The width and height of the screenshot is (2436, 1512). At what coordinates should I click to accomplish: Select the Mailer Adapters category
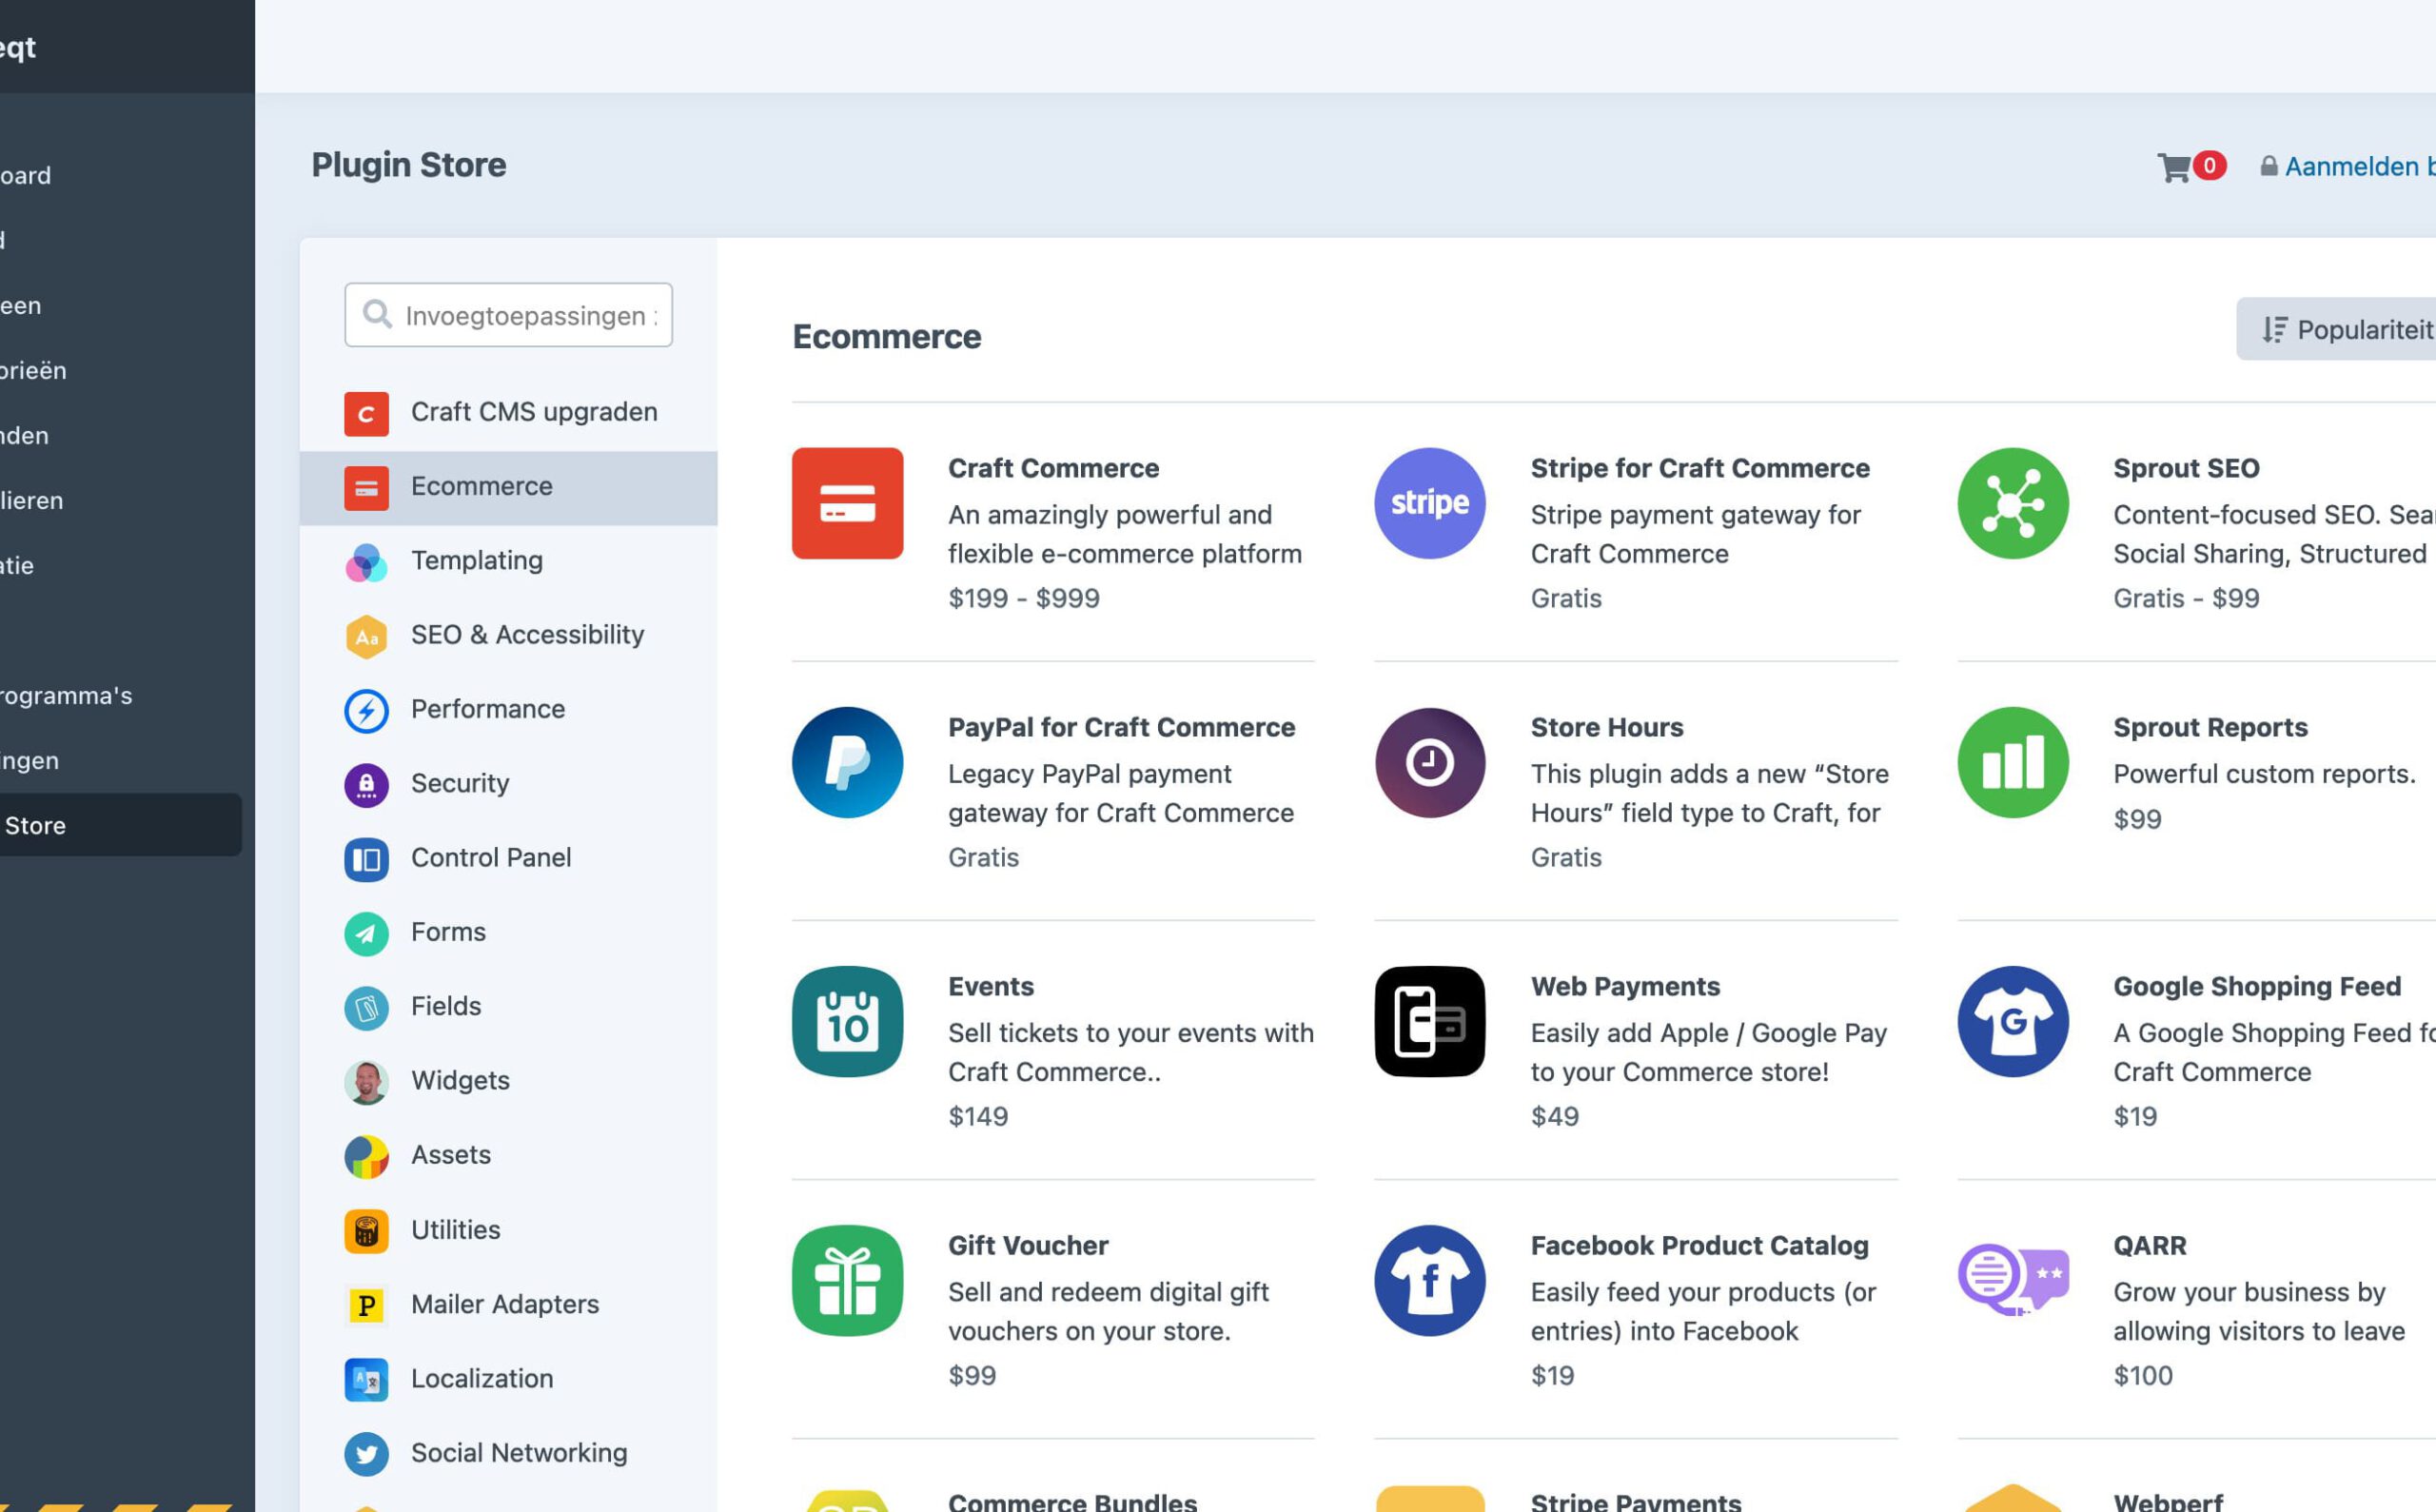pyautogui.click(x=508, y=1305)
